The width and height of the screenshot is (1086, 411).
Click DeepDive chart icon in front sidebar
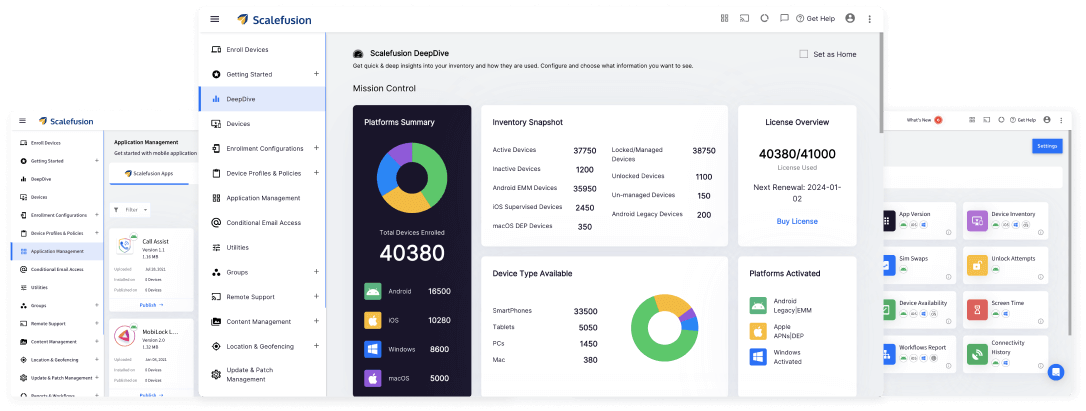pos(216,99)
